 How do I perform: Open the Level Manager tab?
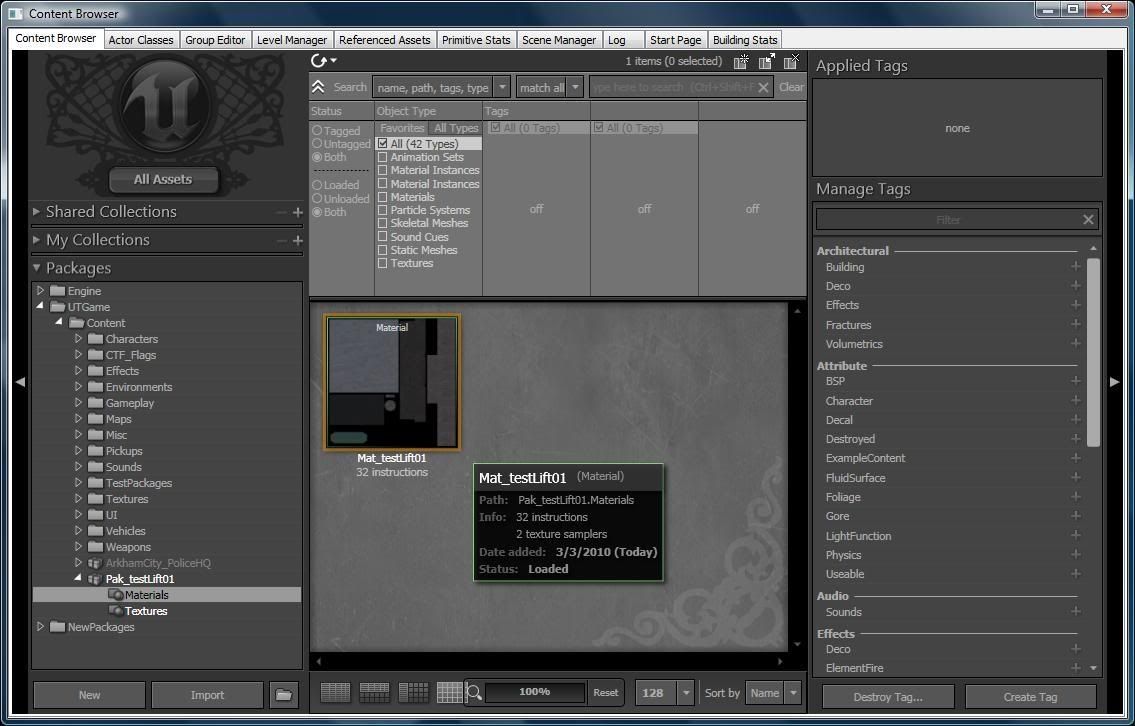(292, 40)
